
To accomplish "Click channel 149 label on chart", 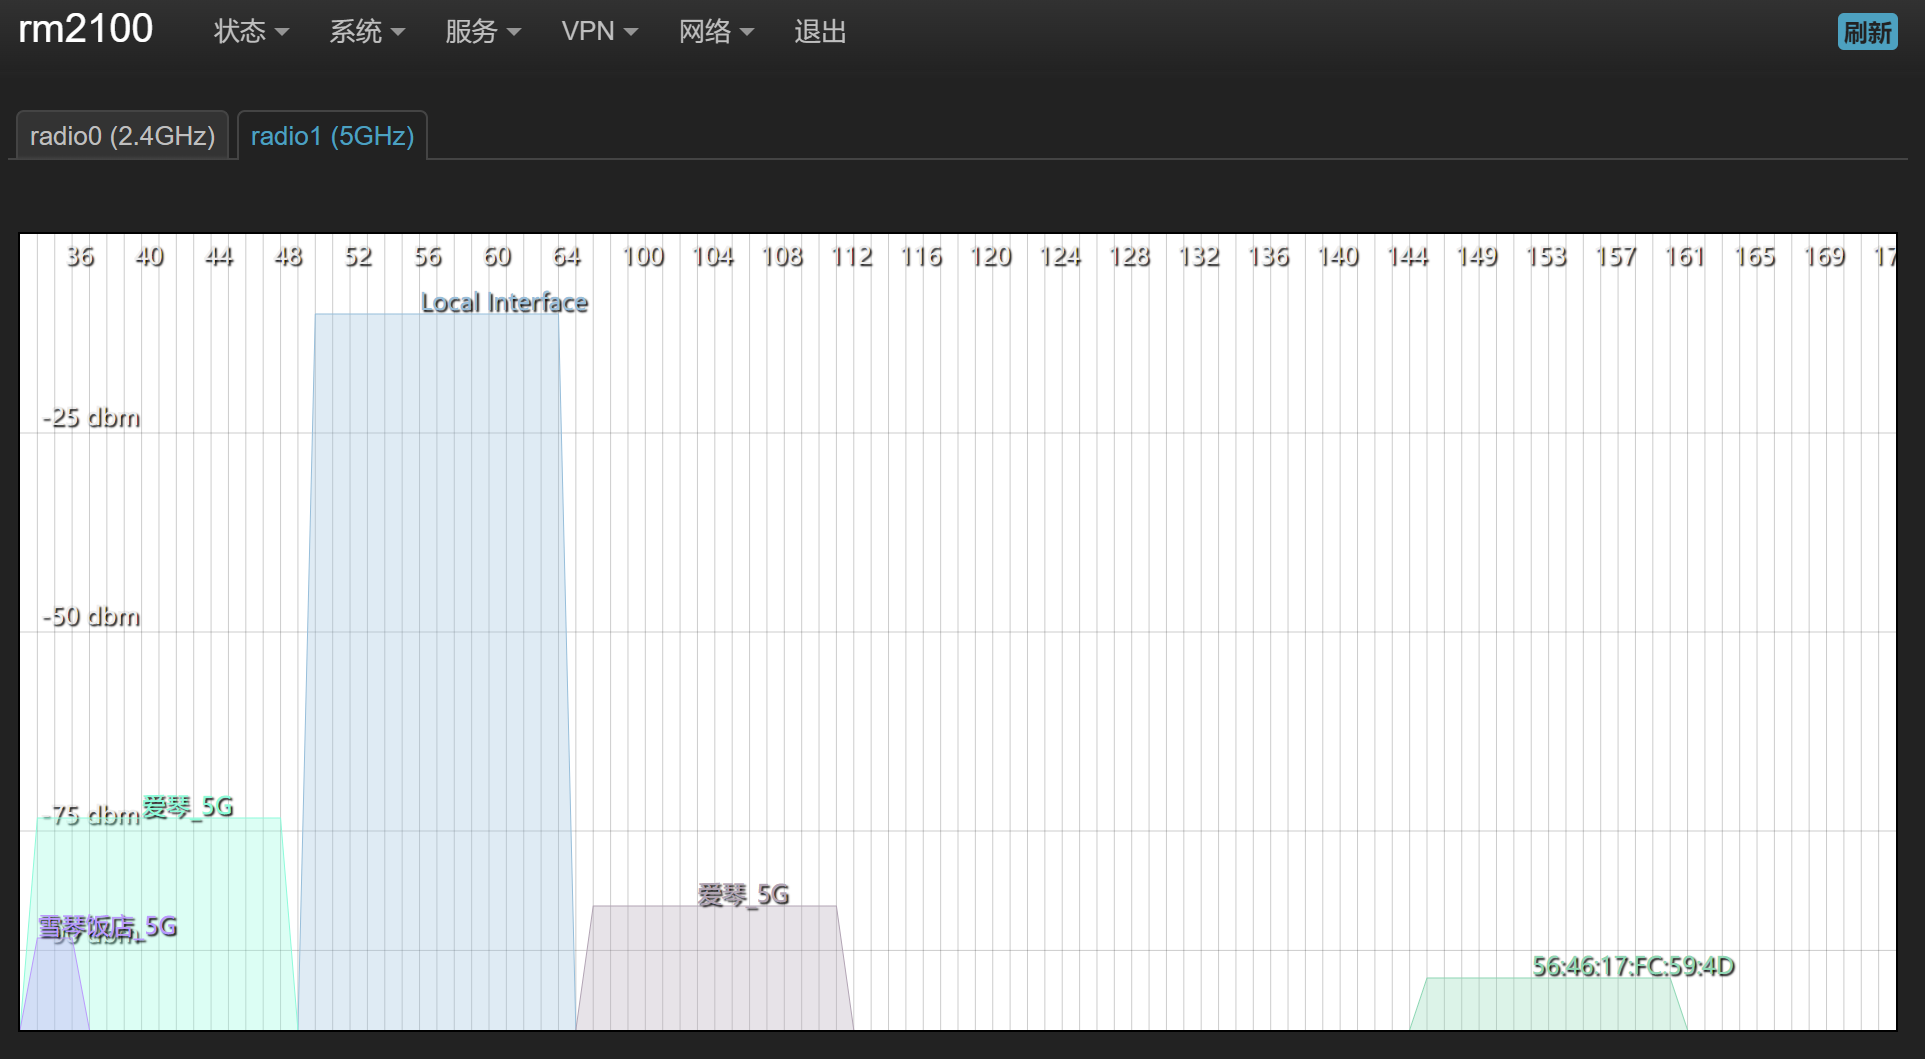I will click(1477, 257).
